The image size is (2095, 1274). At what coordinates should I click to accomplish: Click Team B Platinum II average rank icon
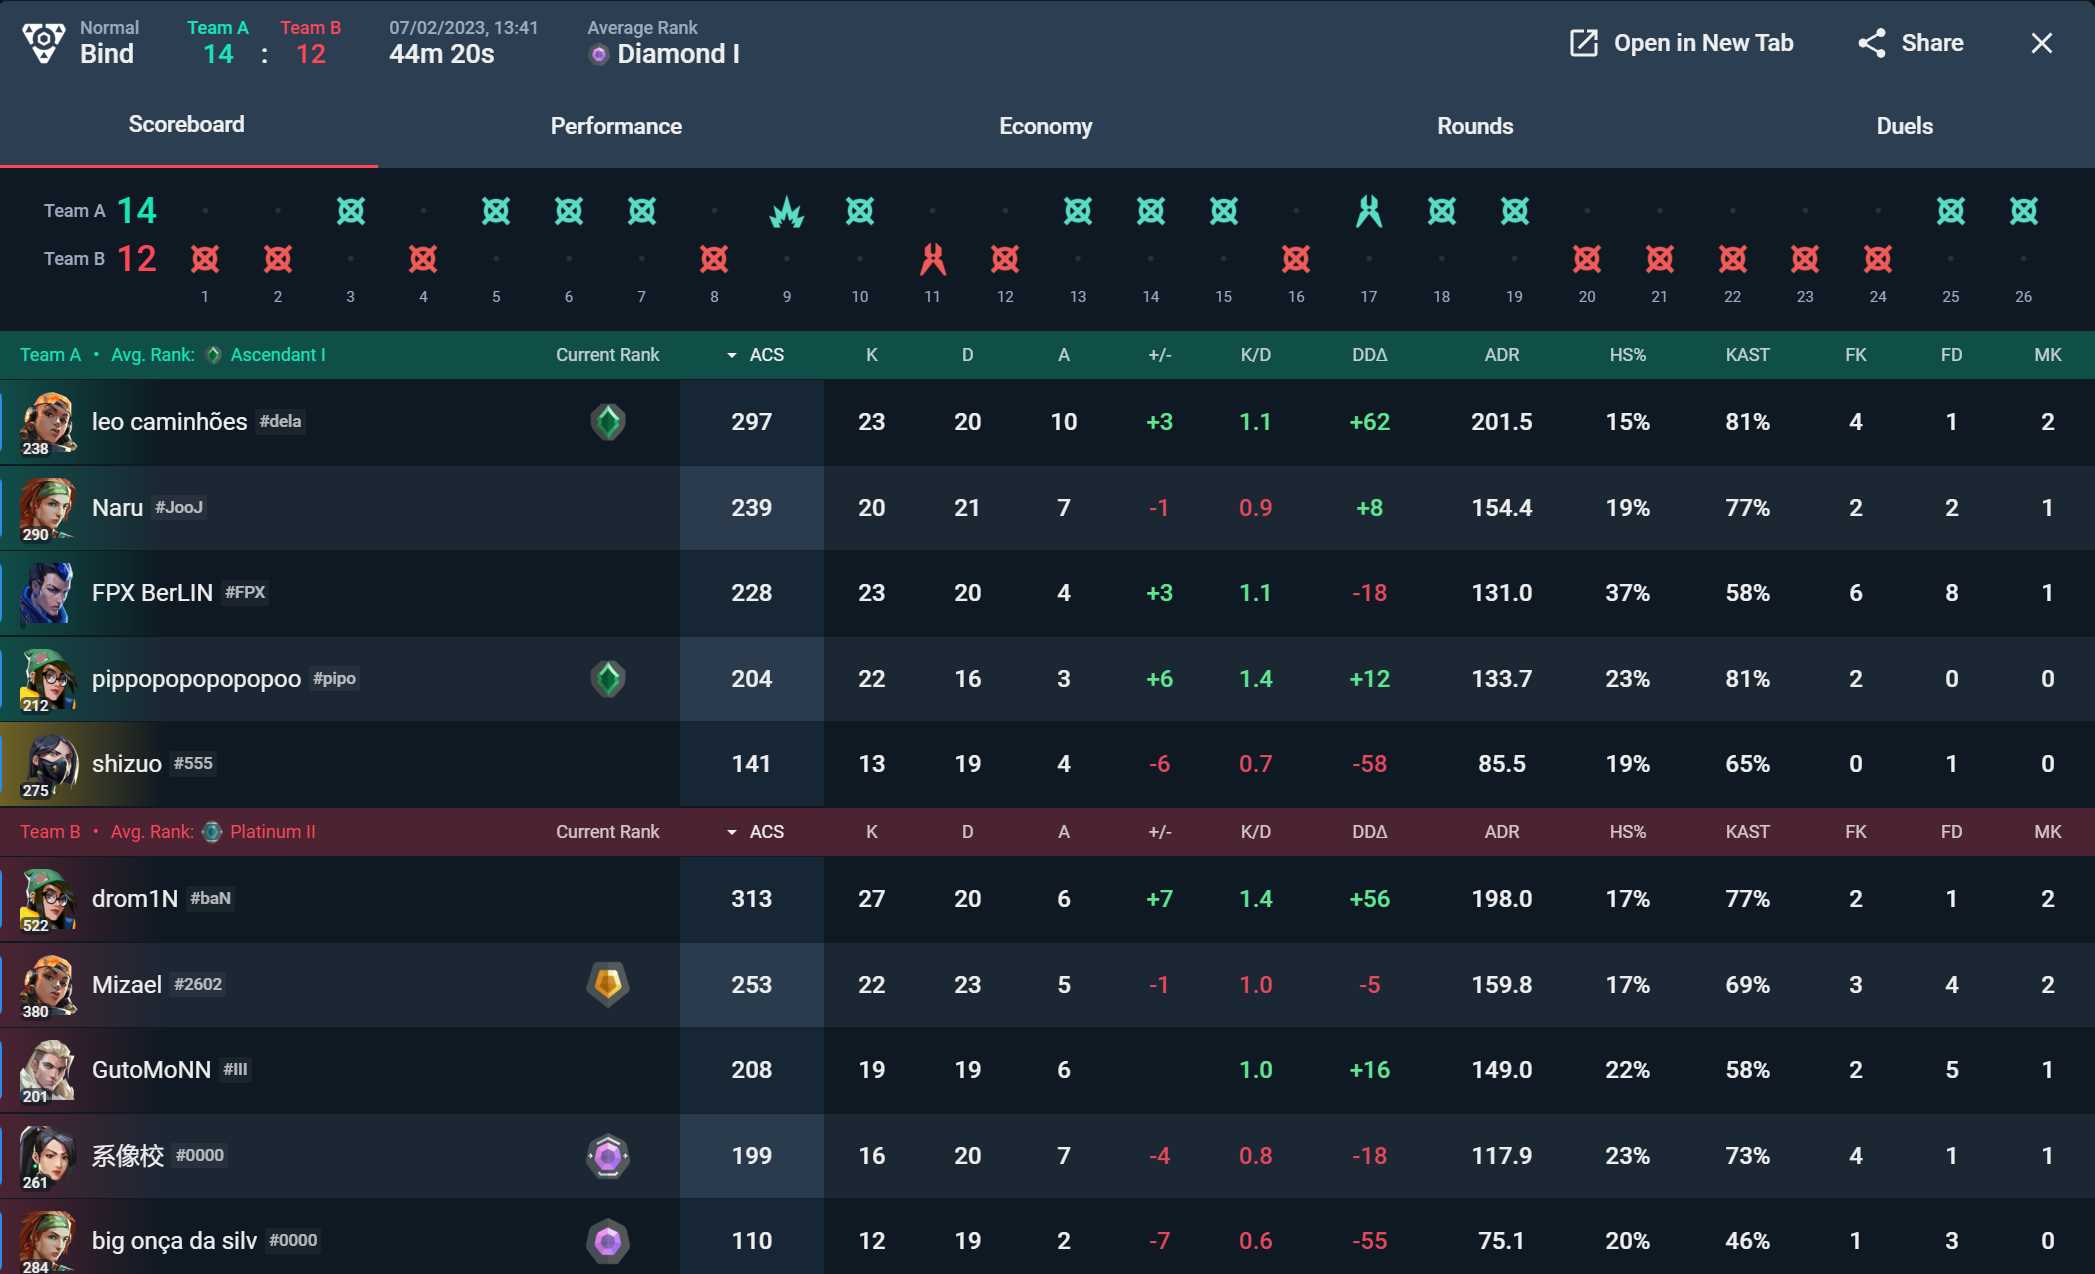click(x=212, y=832)
